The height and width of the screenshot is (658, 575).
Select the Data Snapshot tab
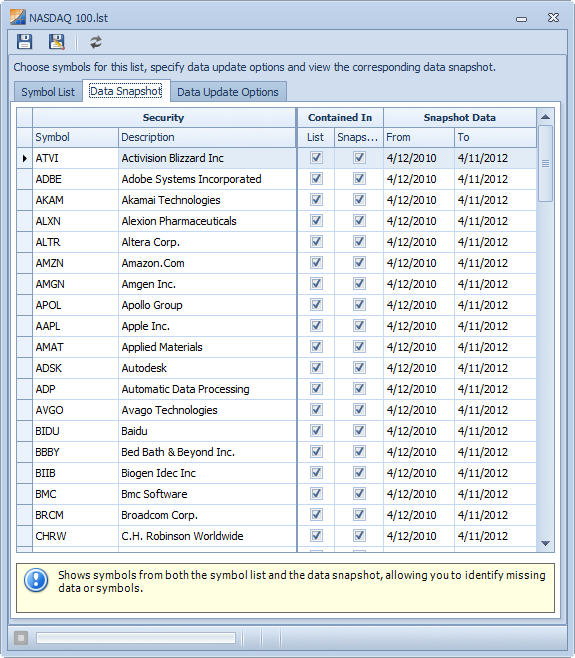tap(126, 91)
